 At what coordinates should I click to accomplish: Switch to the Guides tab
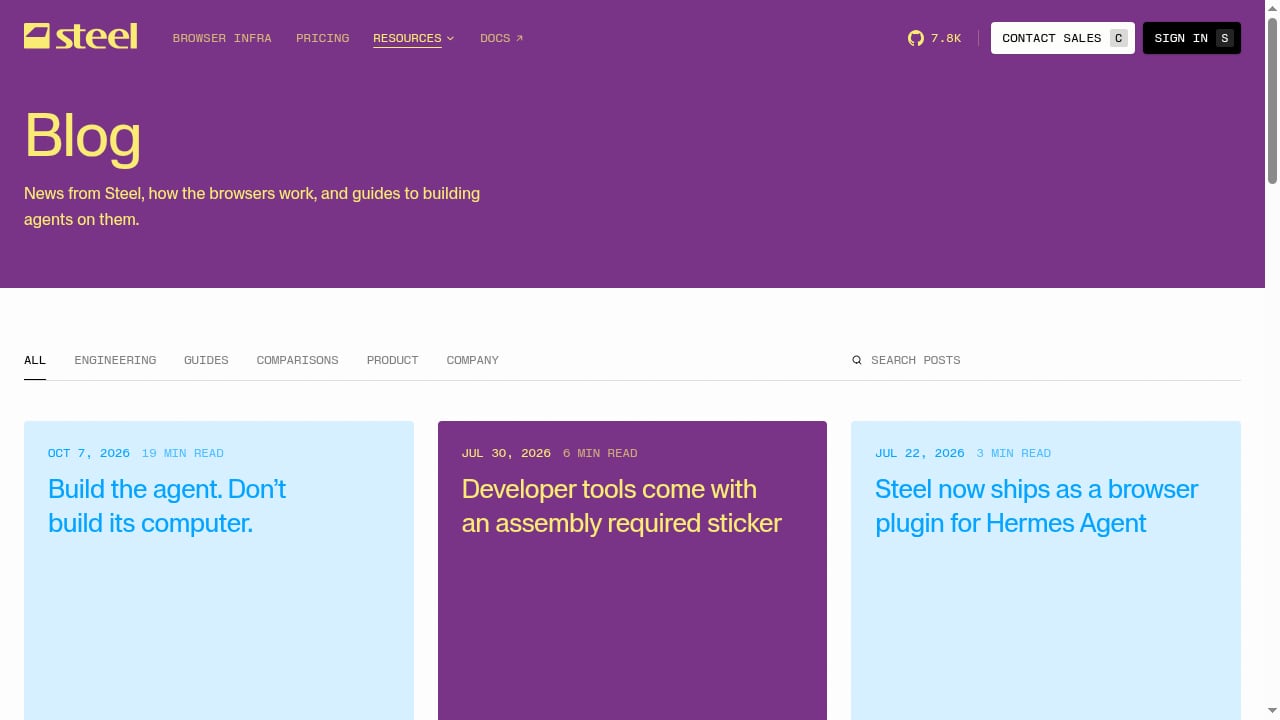point(206,360)
